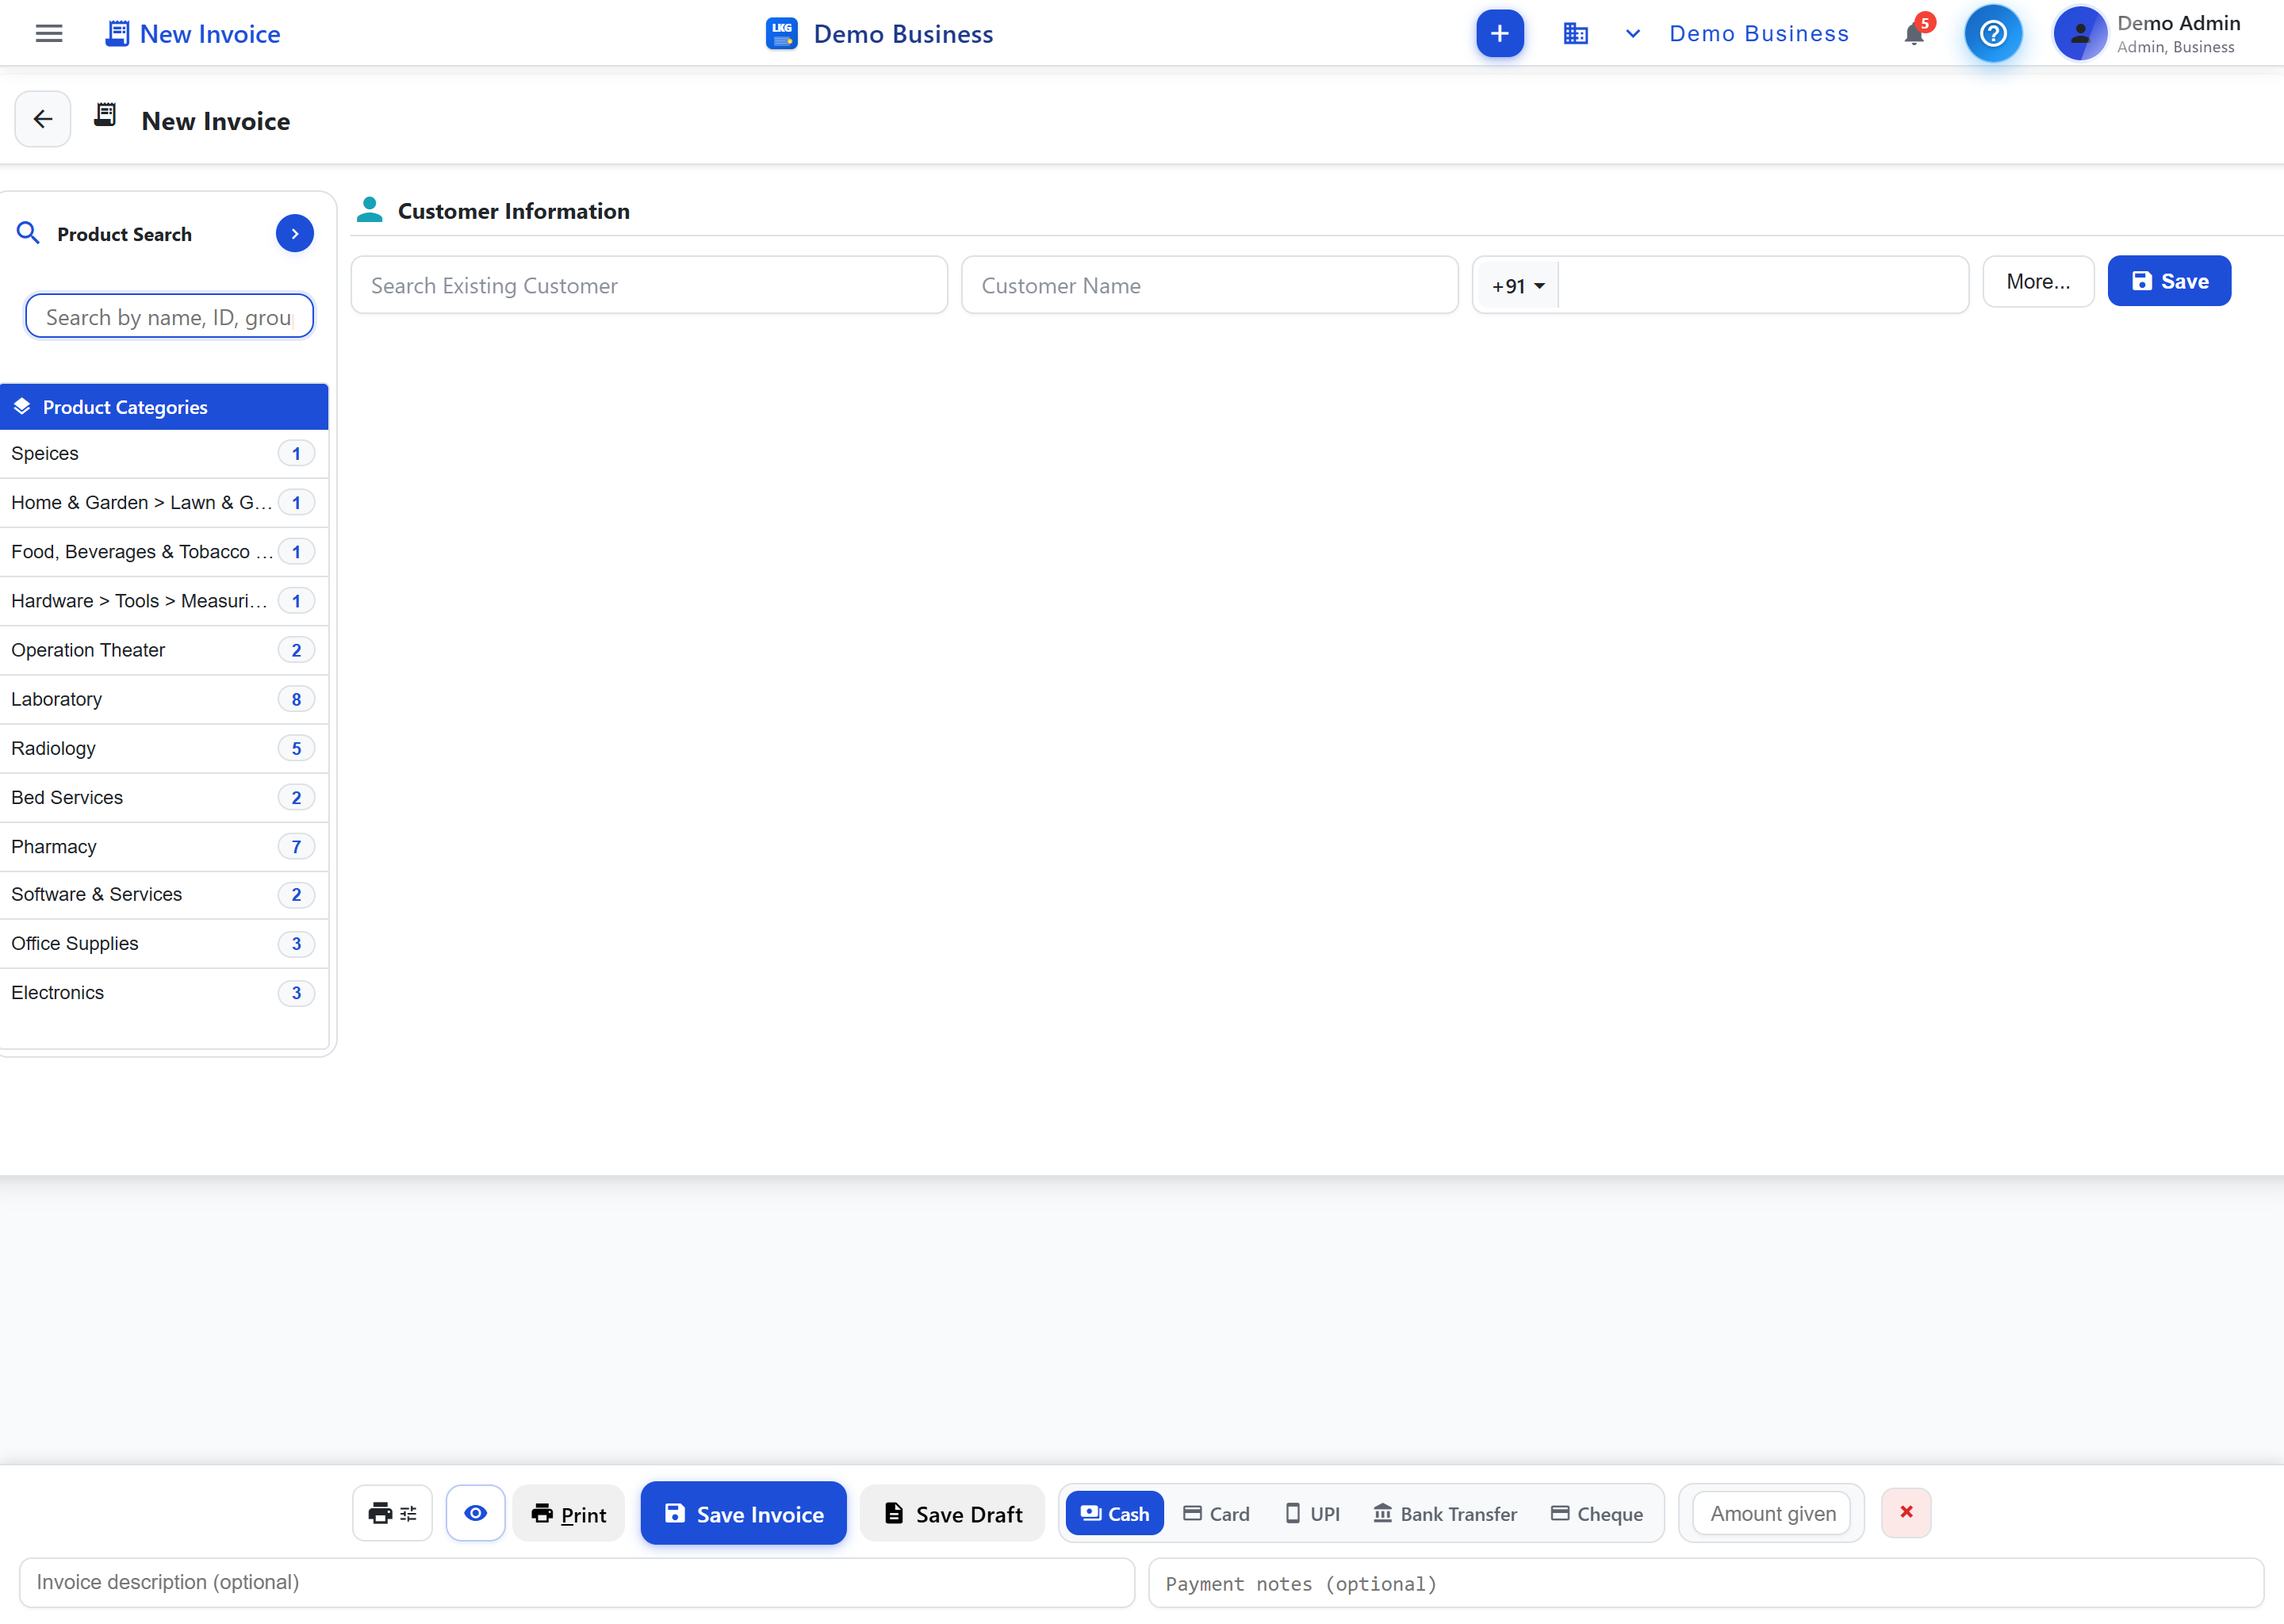Focus the Invoice description field
The image size is (2284, 1624).
tap(577, 1583)
